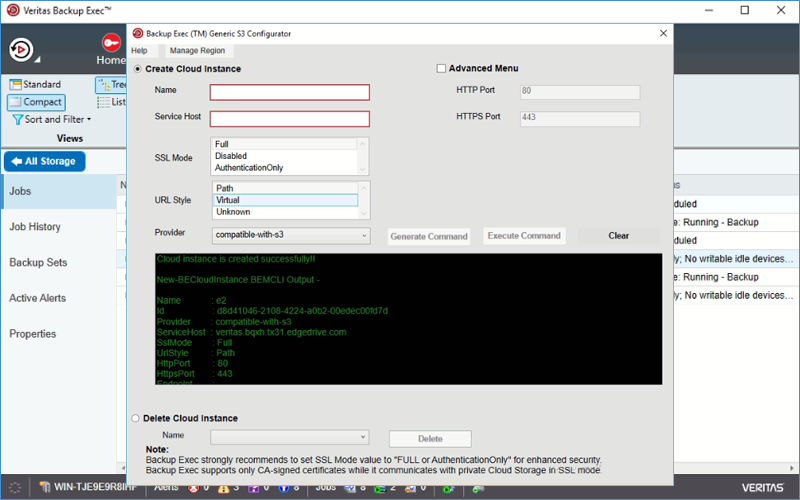
Task: Open the Manage Region menu
Action: [x=197, y=51]
